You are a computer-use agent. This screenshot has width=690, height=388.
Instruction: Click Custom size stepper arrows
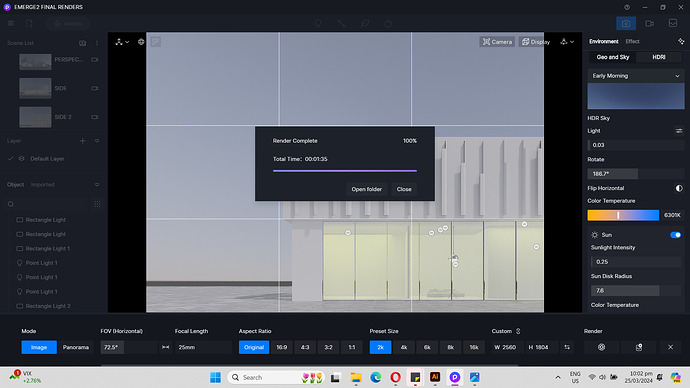pyautogui.click(x=518, y=331)
